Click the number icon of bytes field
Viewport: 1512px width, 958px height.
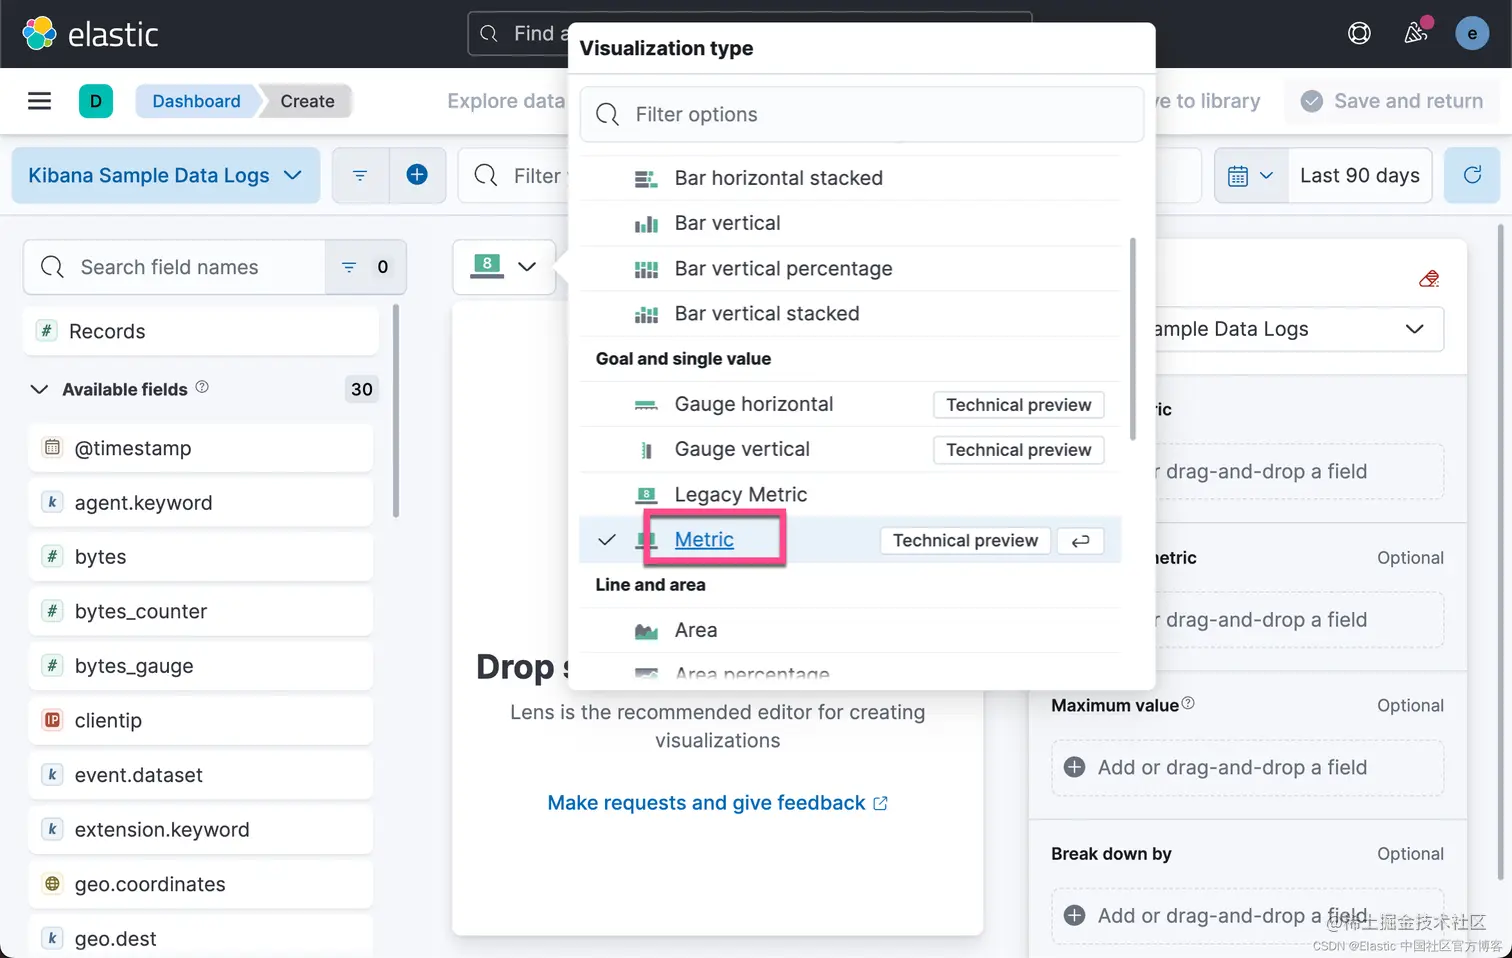52,556
